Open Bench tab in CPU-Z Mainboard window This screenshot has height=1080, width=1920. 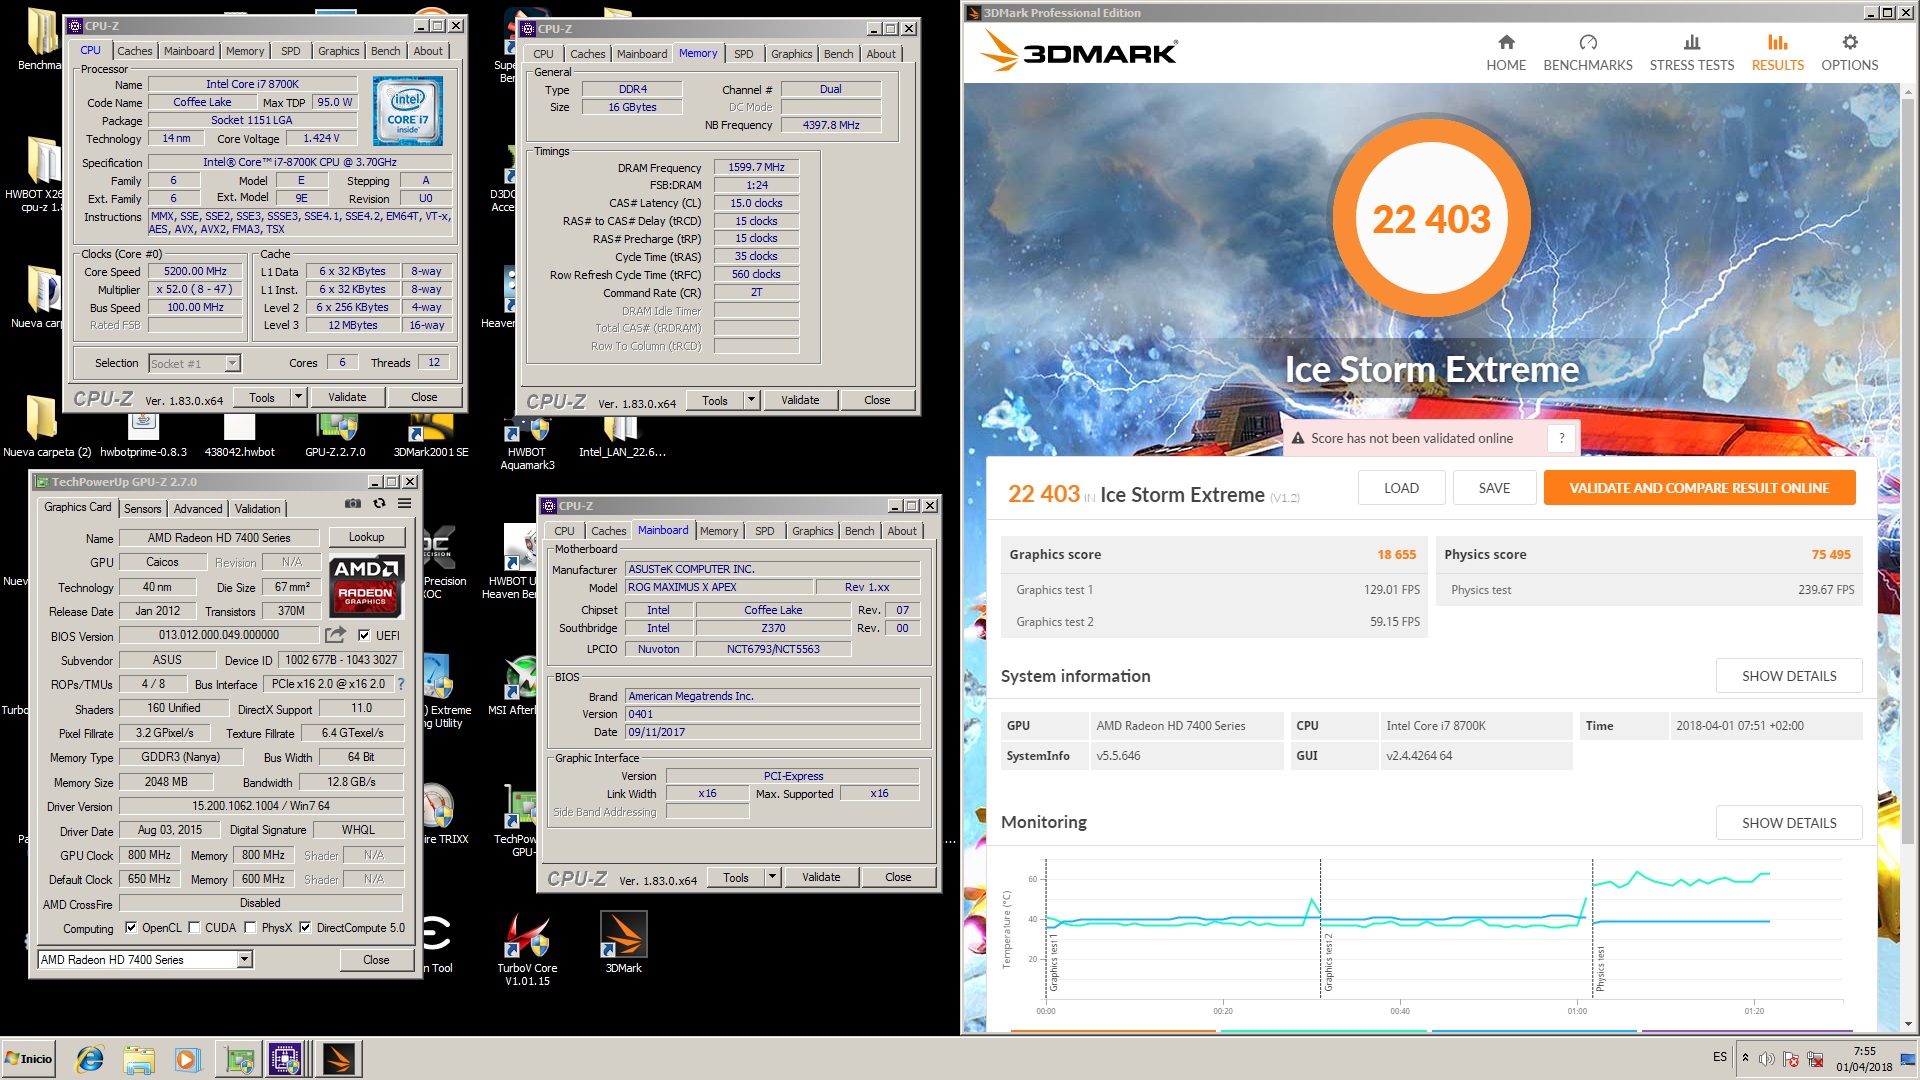859,531
